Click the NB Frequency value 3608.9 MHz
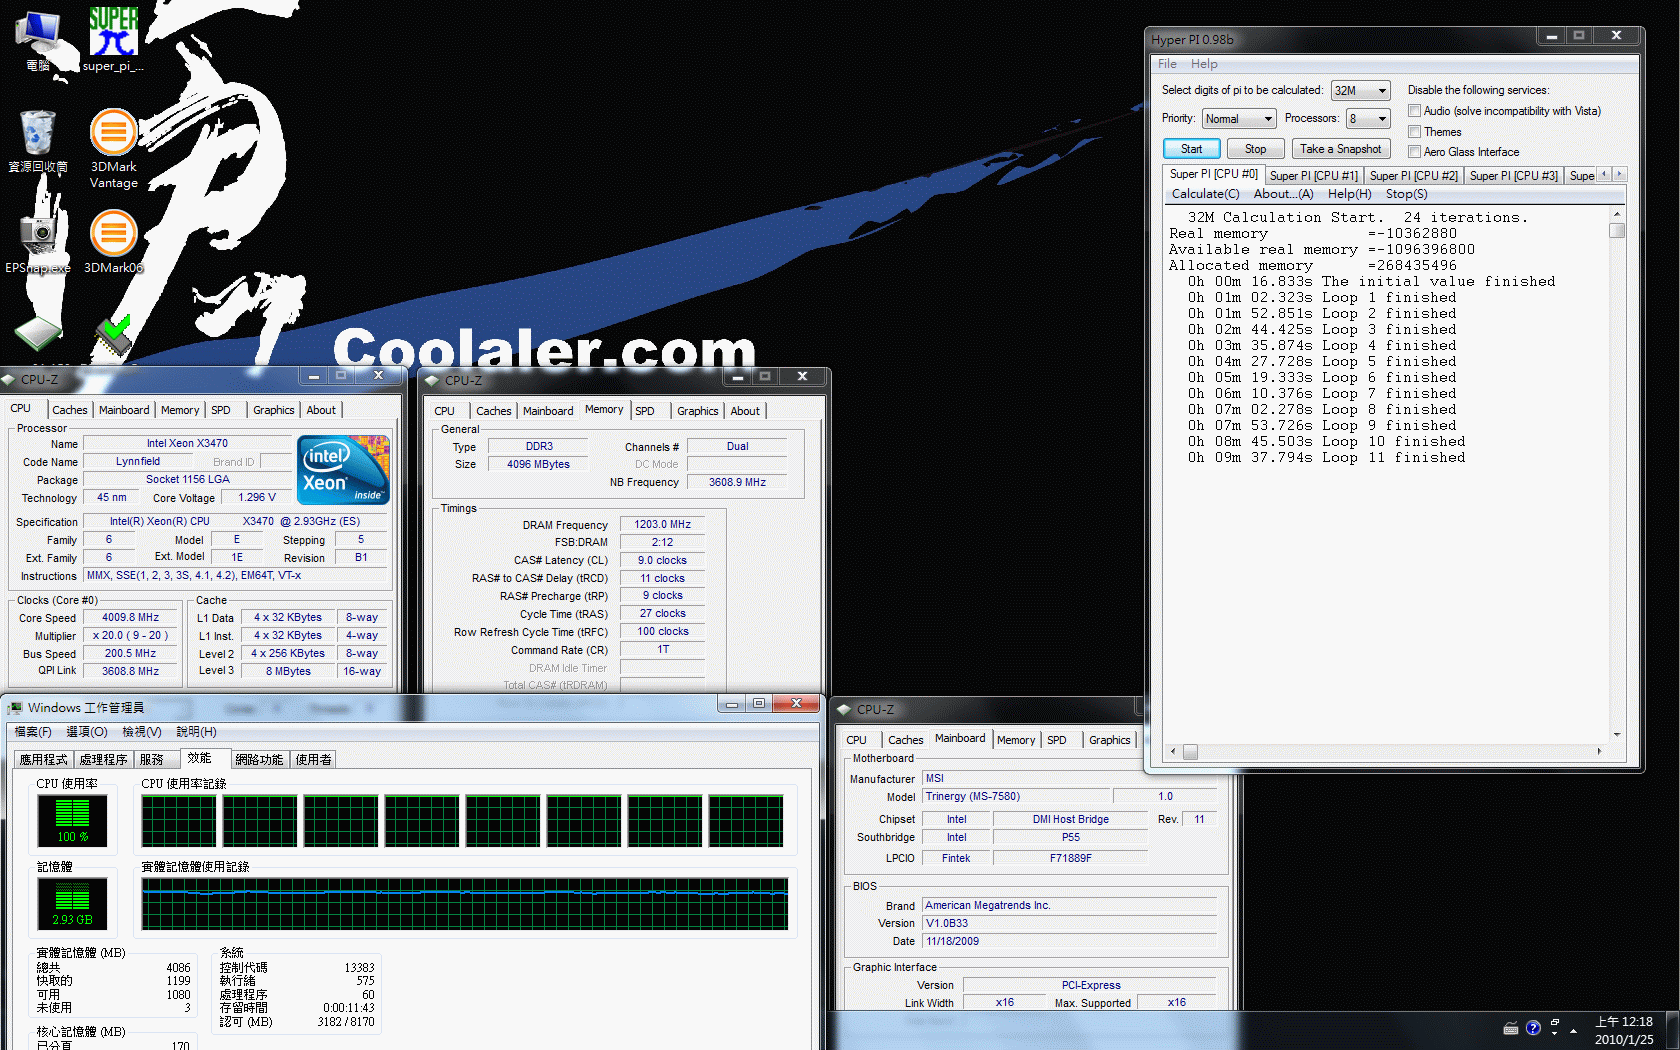This screenshot has height=1050, width=1680. pyautogui.click(x=737, y=482)
